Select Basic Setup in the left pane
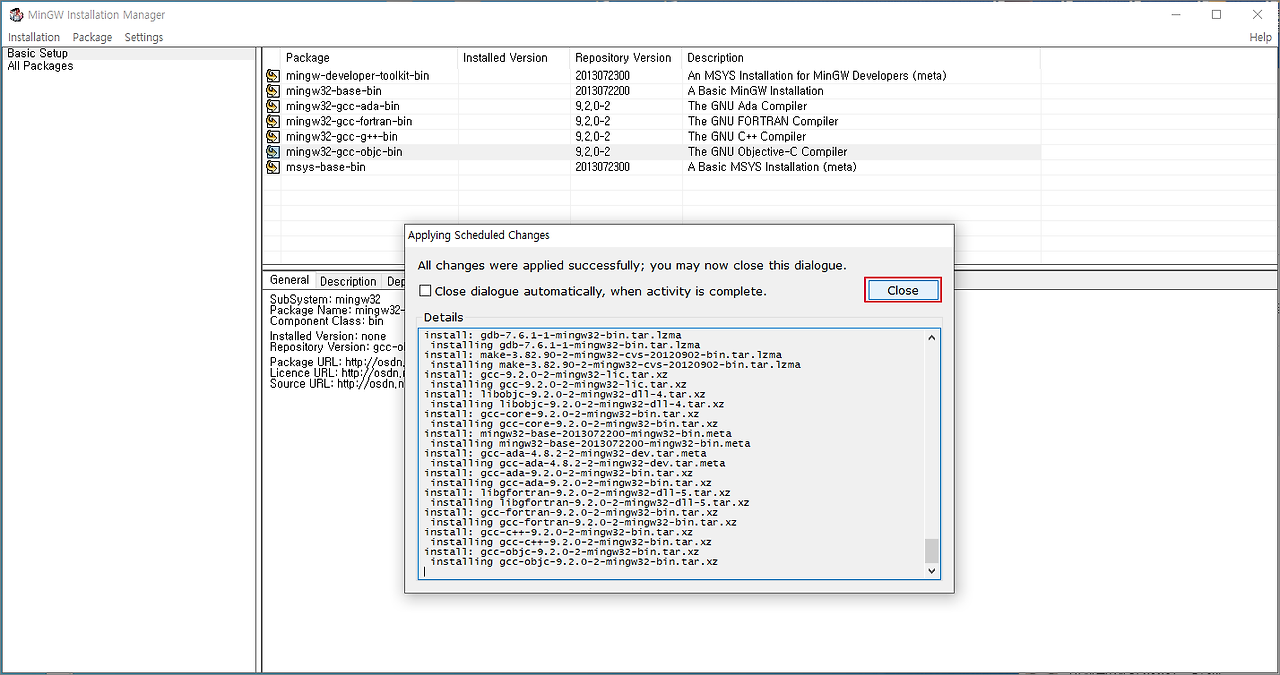Screen dimensions: 1280x675 [x=38, y=53]
